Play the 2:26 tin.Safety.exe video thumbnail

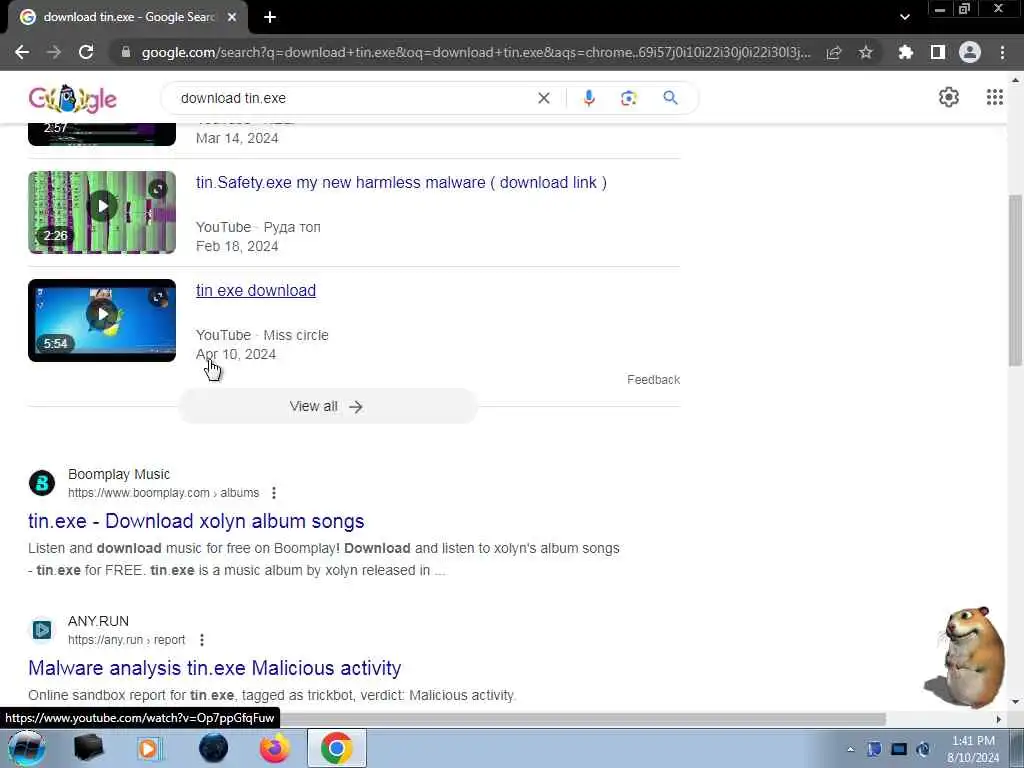(x=102, y=212)
